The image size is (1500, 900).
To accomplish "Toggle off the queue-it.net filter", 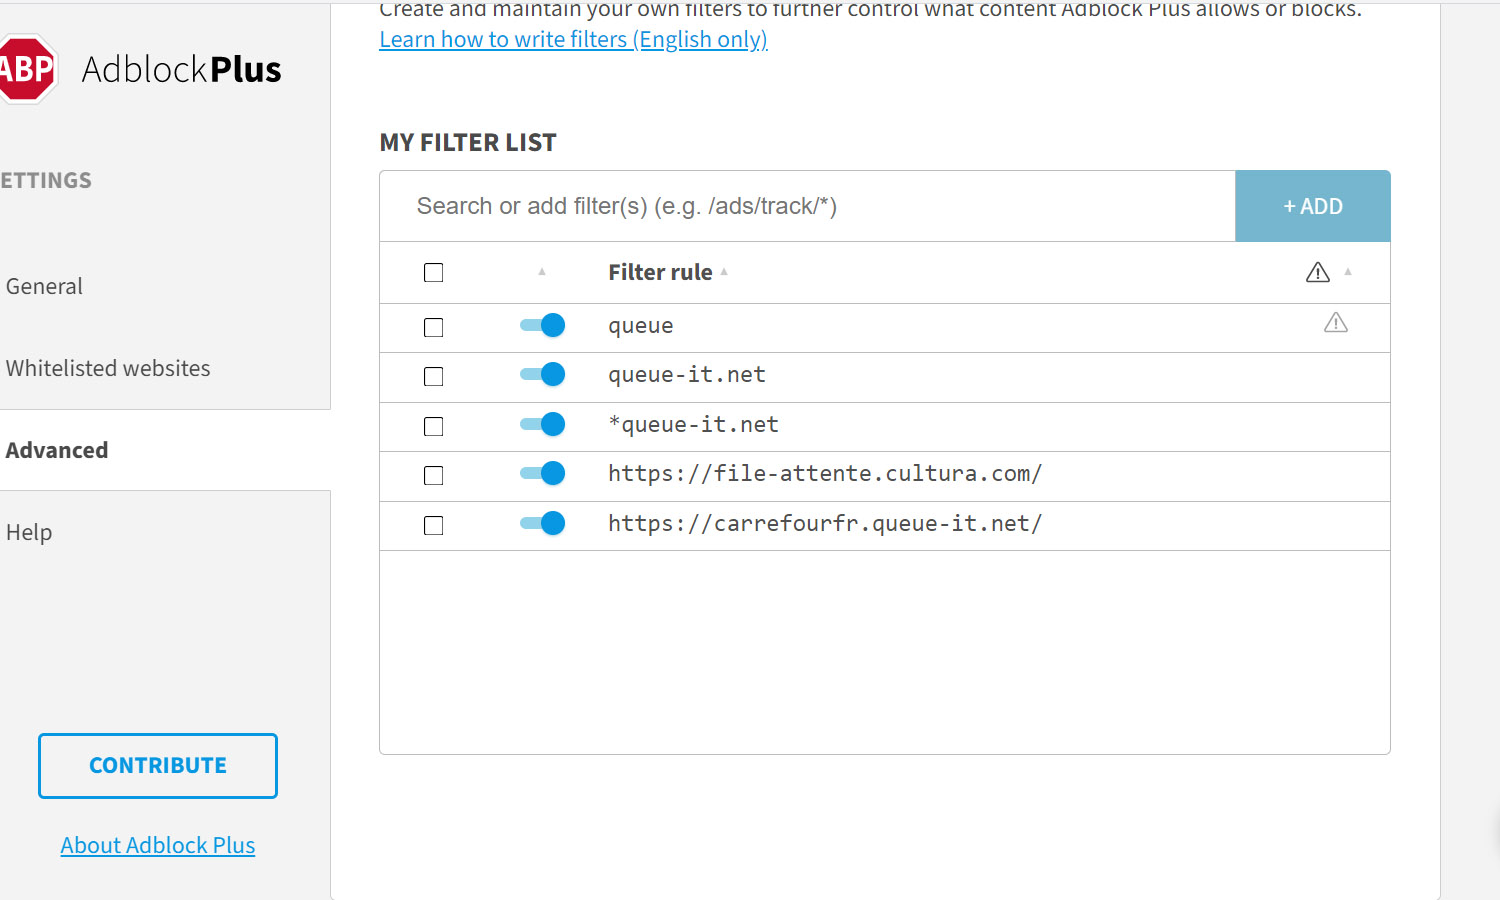I will [543, 374].
